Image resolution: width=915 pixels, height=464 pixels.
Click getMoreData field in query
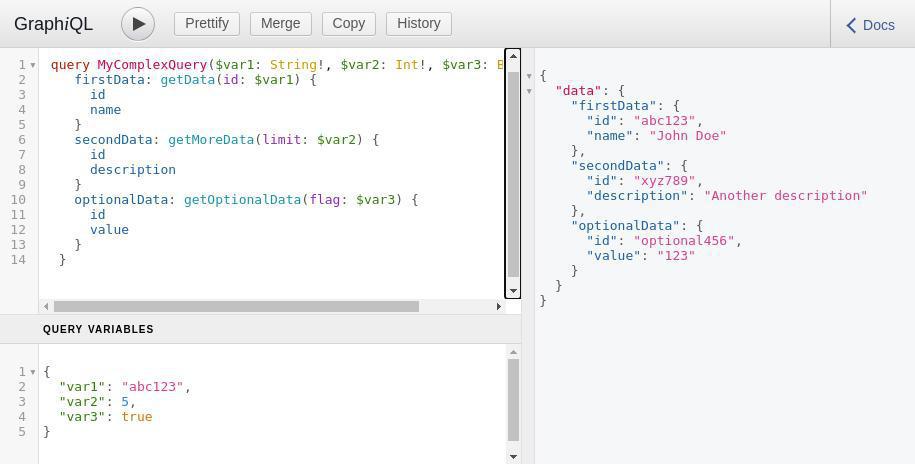[x=211, y=139]
